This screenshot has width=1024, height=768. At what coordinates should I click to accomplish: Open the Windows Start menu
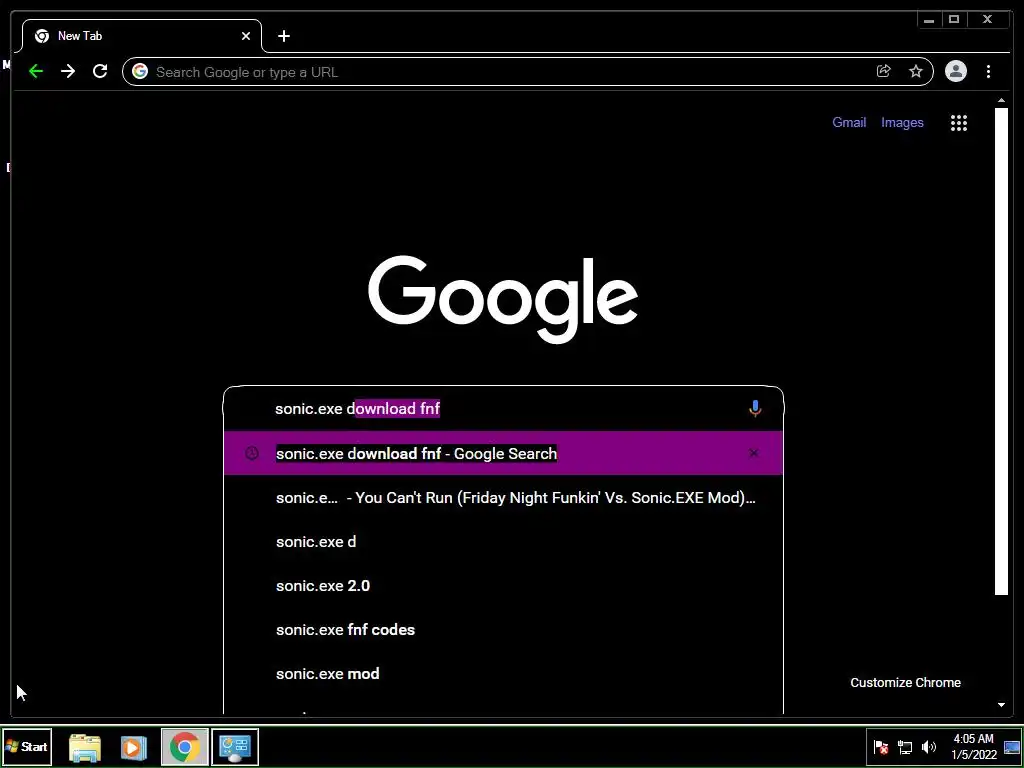27,746
